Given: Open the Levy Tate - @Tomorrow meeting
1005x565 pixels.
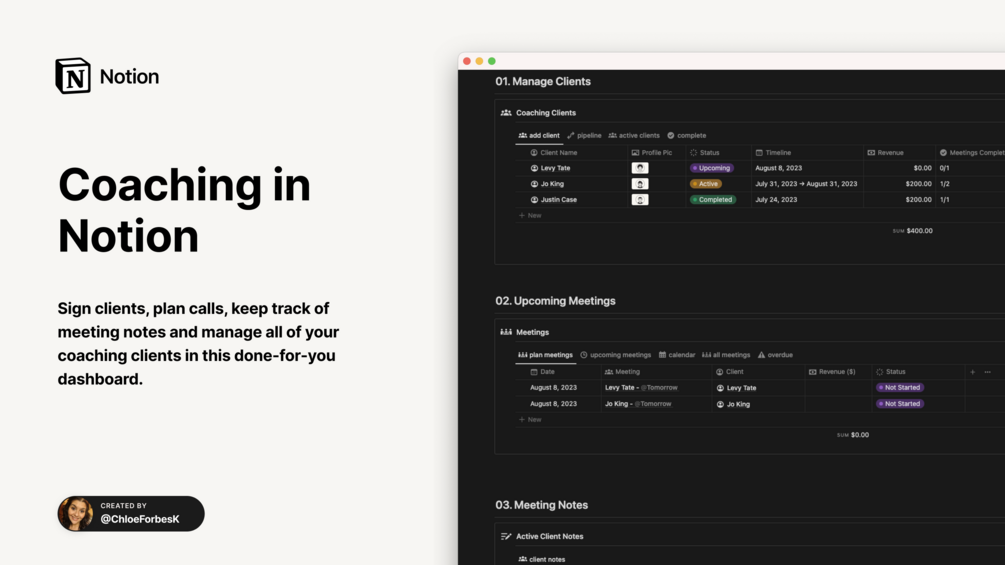Looking at the screenshot, I should pos(641,388).
